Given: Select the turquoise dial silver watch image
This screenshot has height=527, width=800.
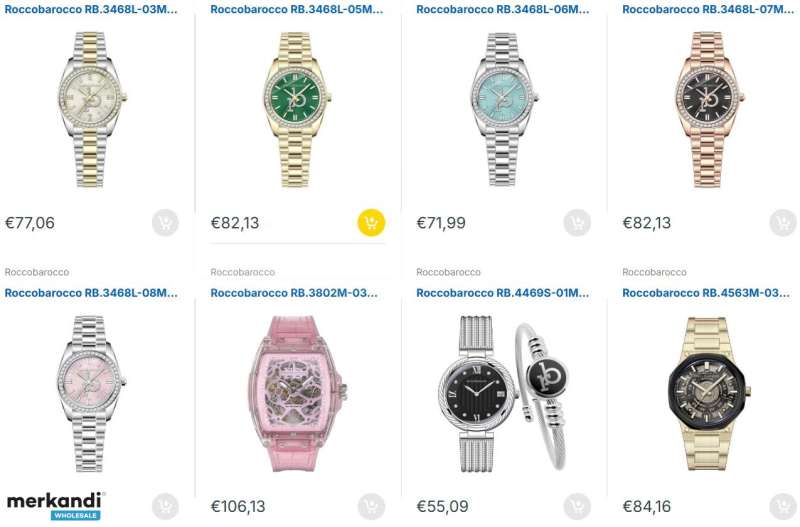Looking at the screenshot, I should point(504,109).
